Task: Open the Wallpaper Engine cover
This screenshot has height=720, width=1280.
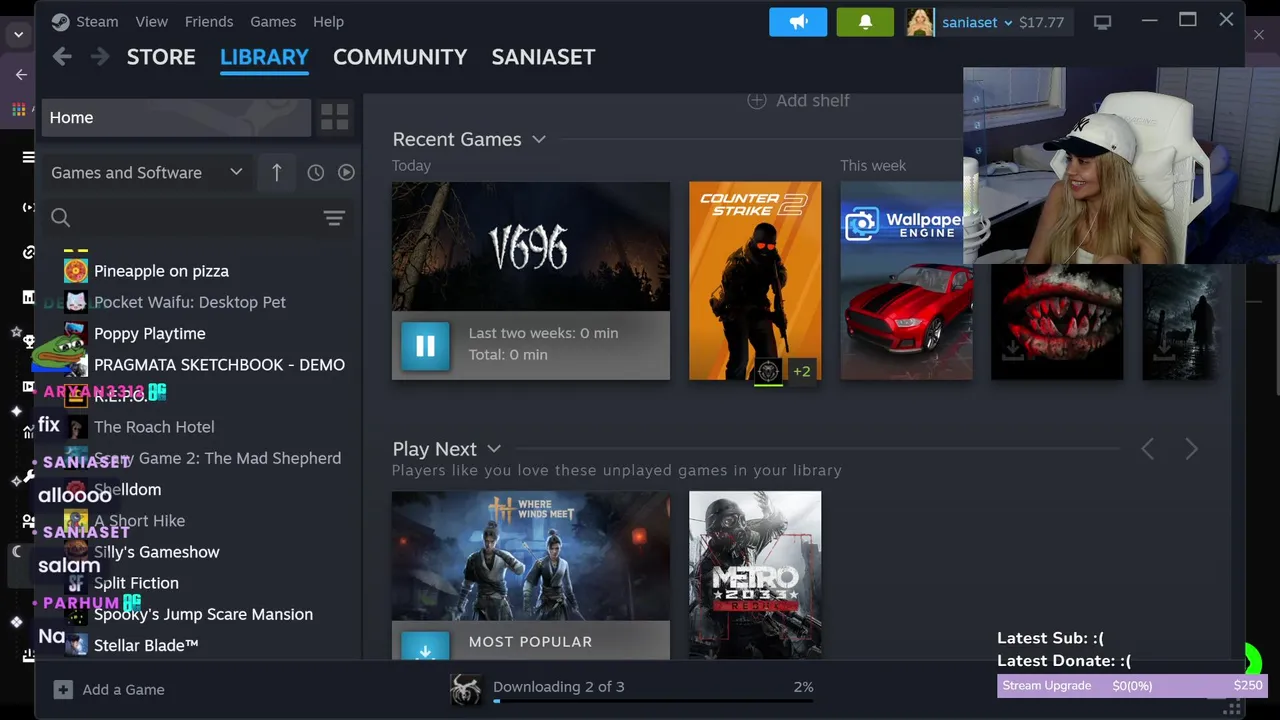Action: pyautogui.click(x=906, y=280)
